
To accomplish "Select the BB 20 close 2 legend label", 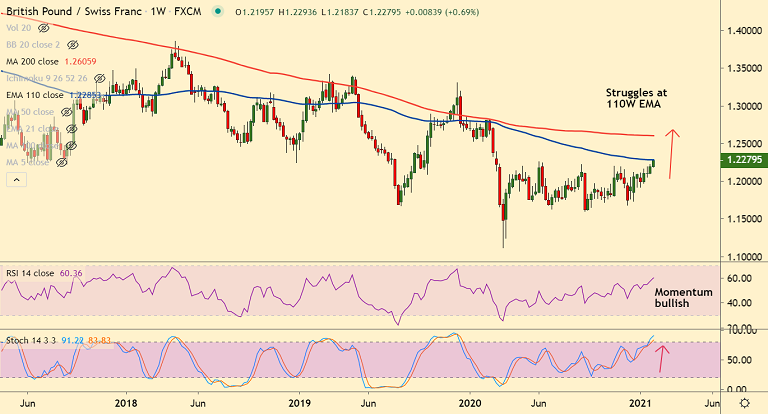I will (33, 45).
